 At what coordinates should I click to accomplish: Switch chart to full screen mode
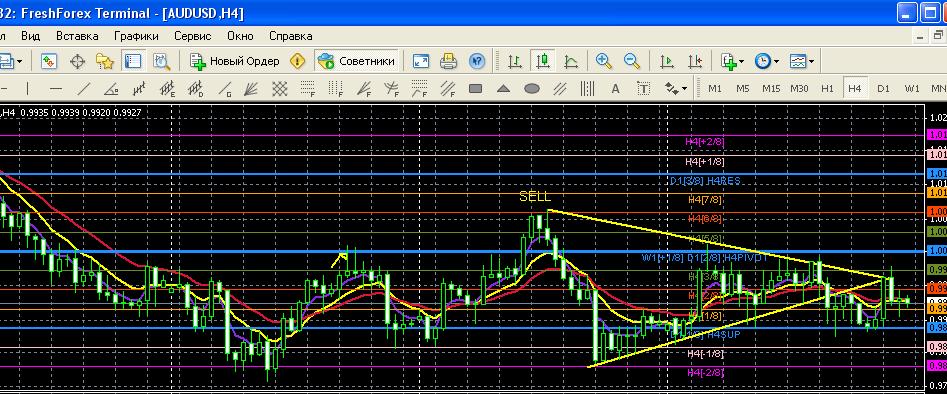tap(421, 61)
